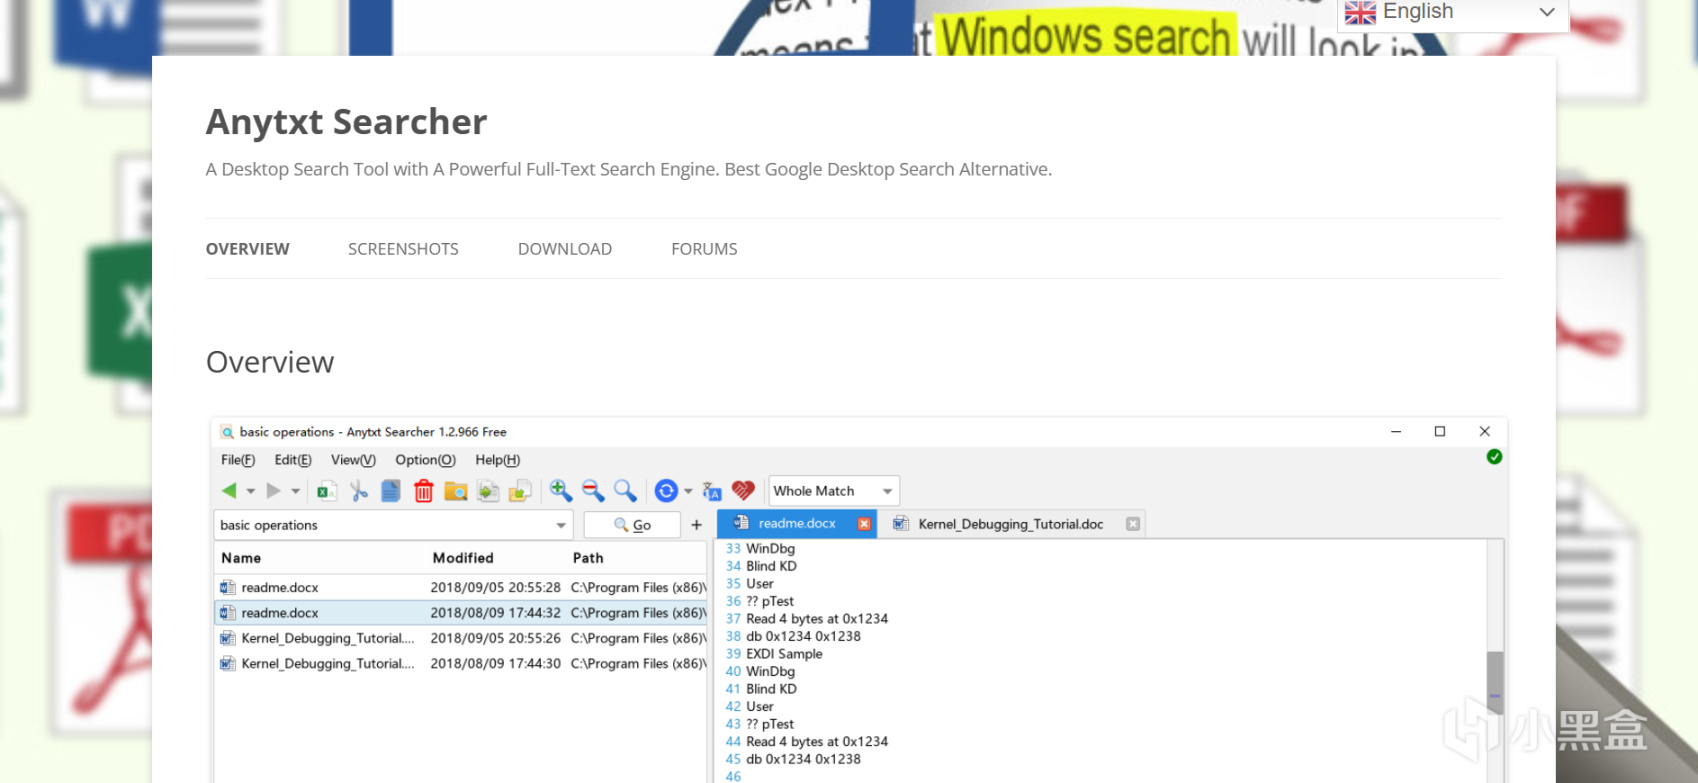1698x783 pixels.
Task: Select Kernel_Debugging_Tutorial modified 2018/08/09 17:44:30
Action: pos(462,664)
